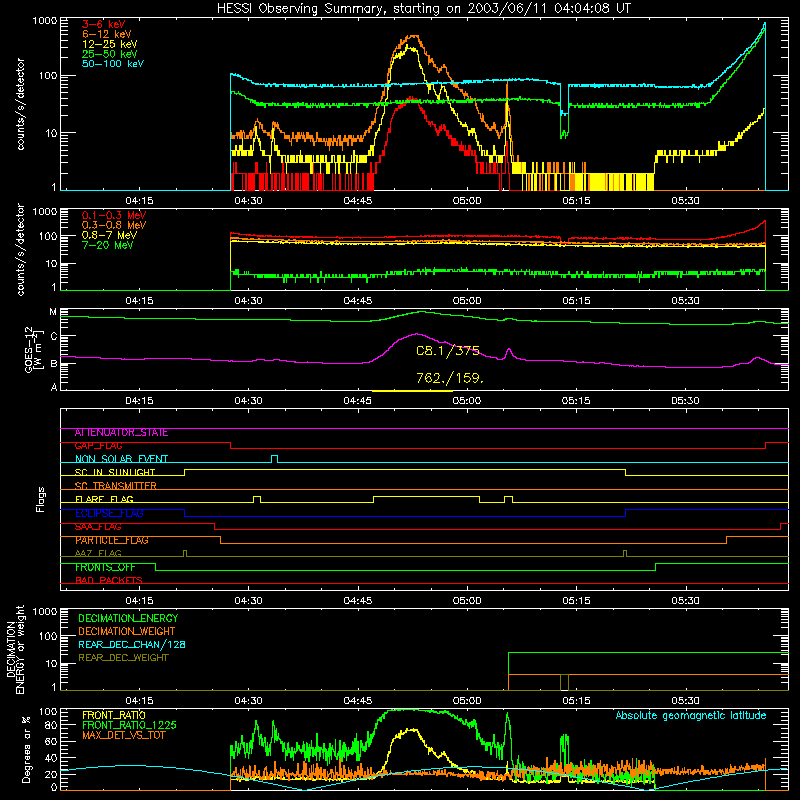This screenshot has width=800, height=800.
Task: Select the PARTICLE_FLAG label
Action: click(x=112, y=540)
